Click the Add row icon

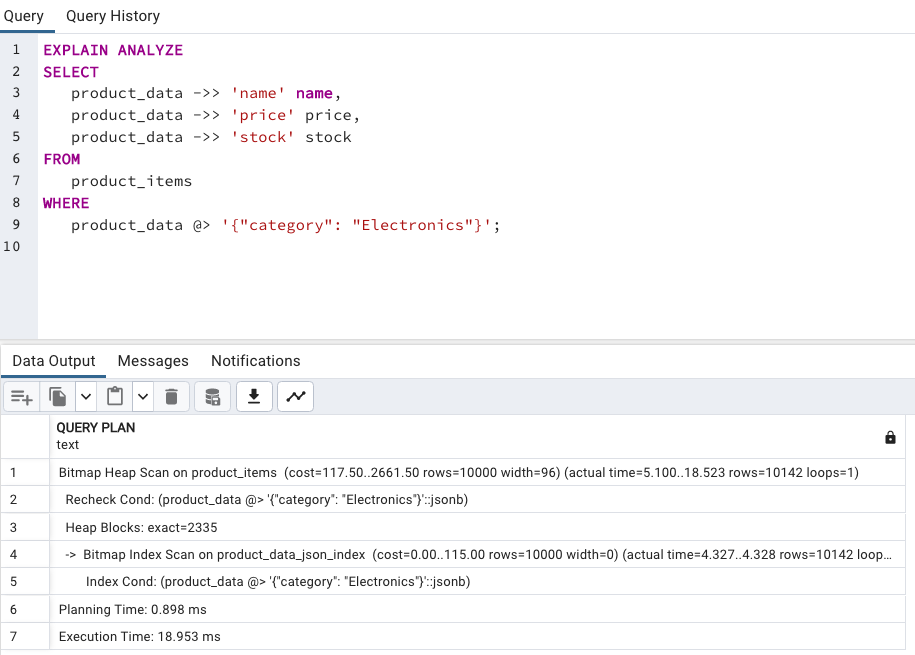[21, 397]
